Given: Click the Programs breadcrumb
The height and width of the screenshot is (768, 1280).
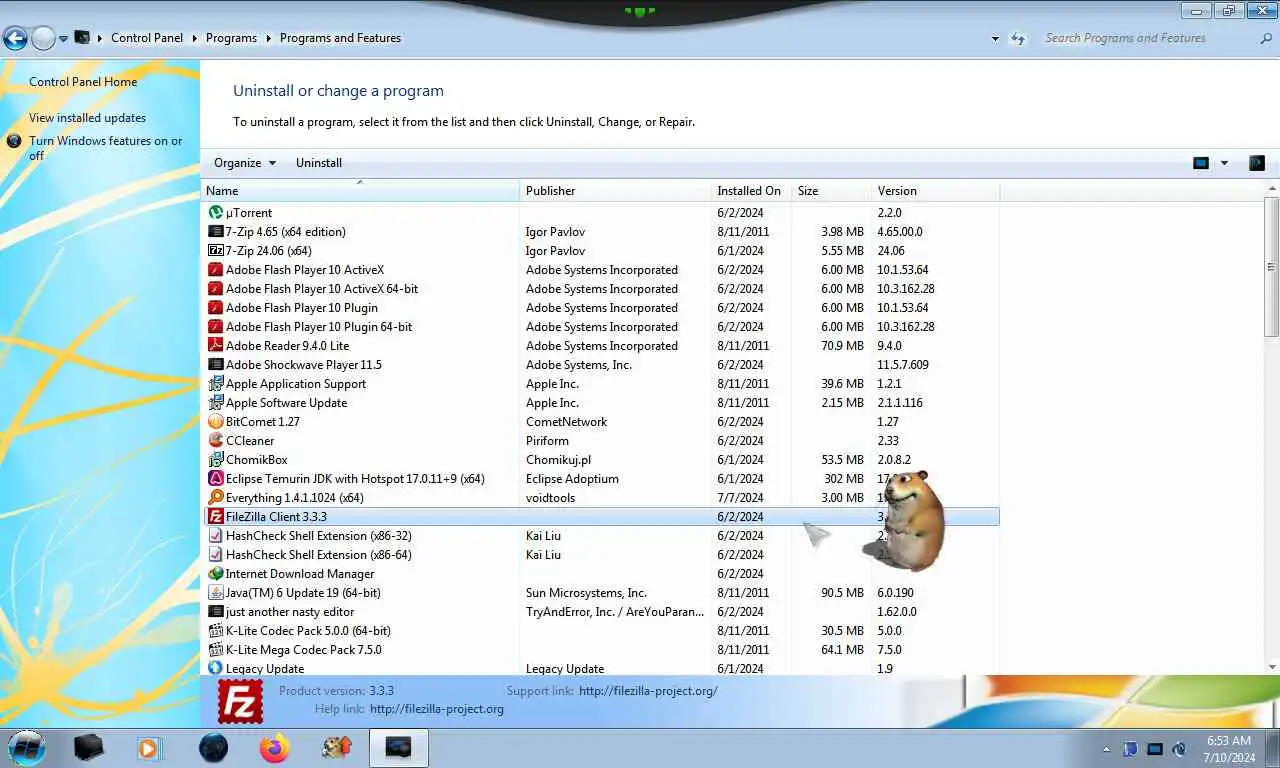Looking at the screenshot, I should click(x=231, y=38).
